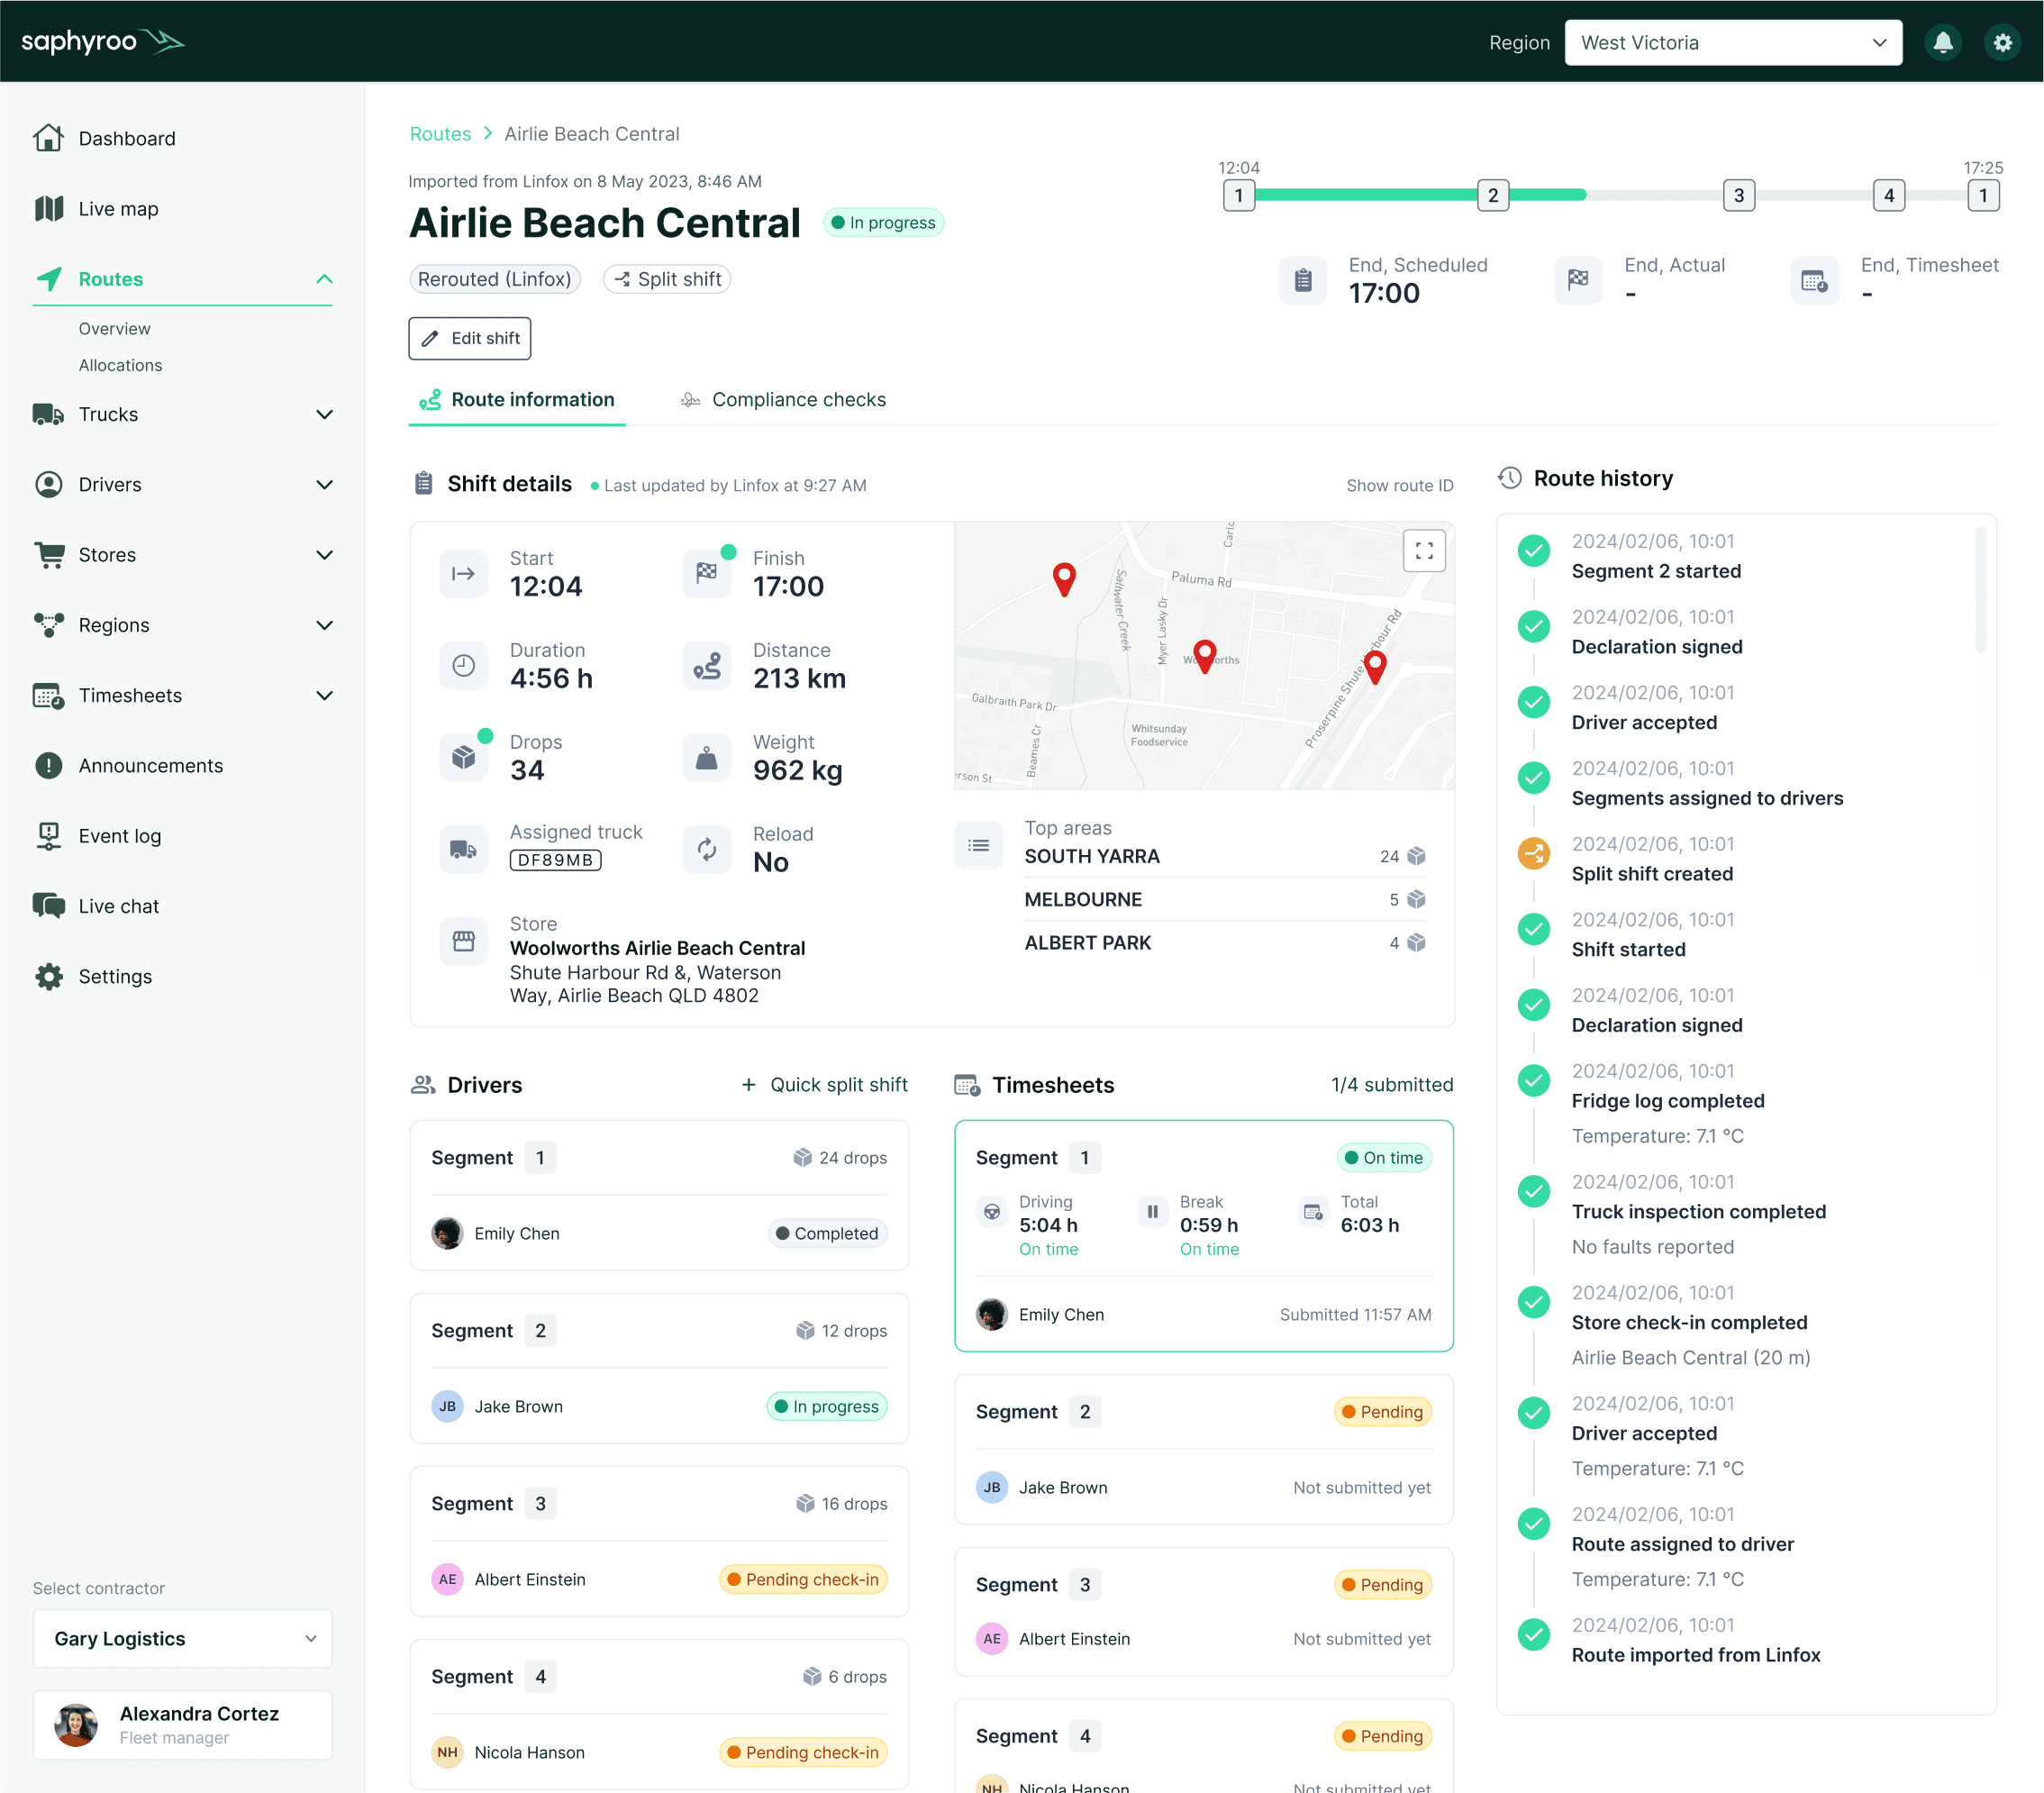The height and width of the screenshot is (1793, 2044).
Task: Click Albert Einstein Pending check-in badge
Action: (803, 1579)
